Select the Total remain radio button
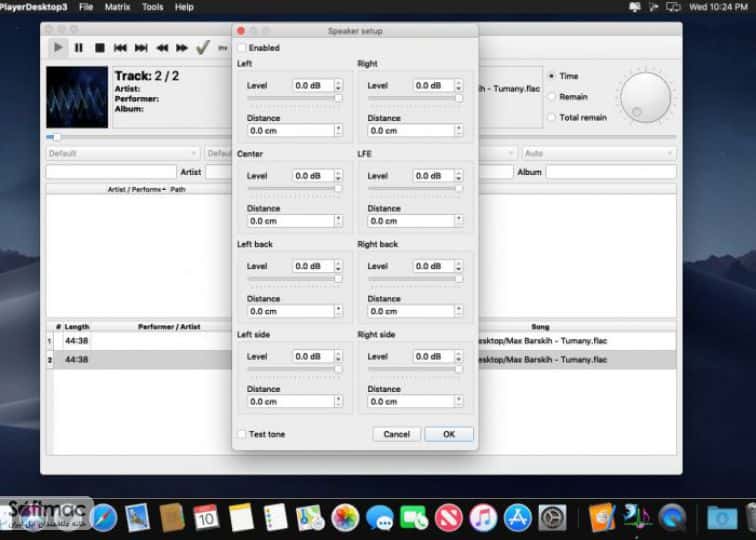 tap(552, 117)
